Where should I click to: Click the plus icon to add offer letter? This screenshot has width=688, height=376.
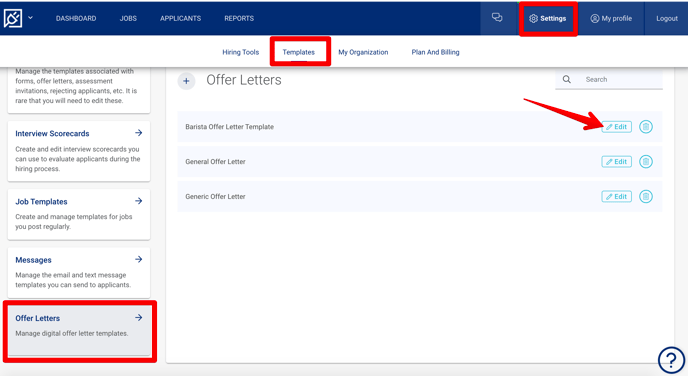click(186, 81)
